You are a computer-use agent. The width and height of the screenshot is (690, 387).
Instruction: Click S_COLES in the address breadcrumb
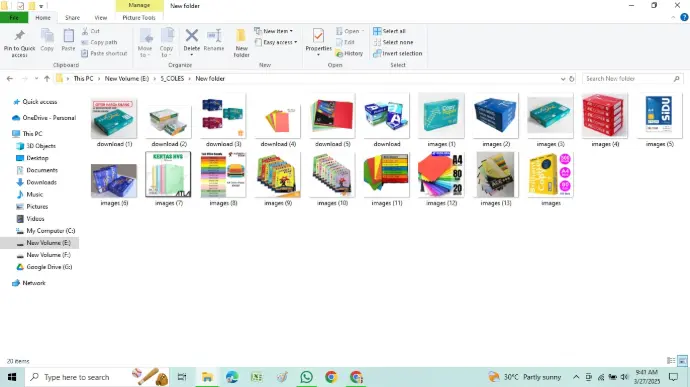[172, 79]
